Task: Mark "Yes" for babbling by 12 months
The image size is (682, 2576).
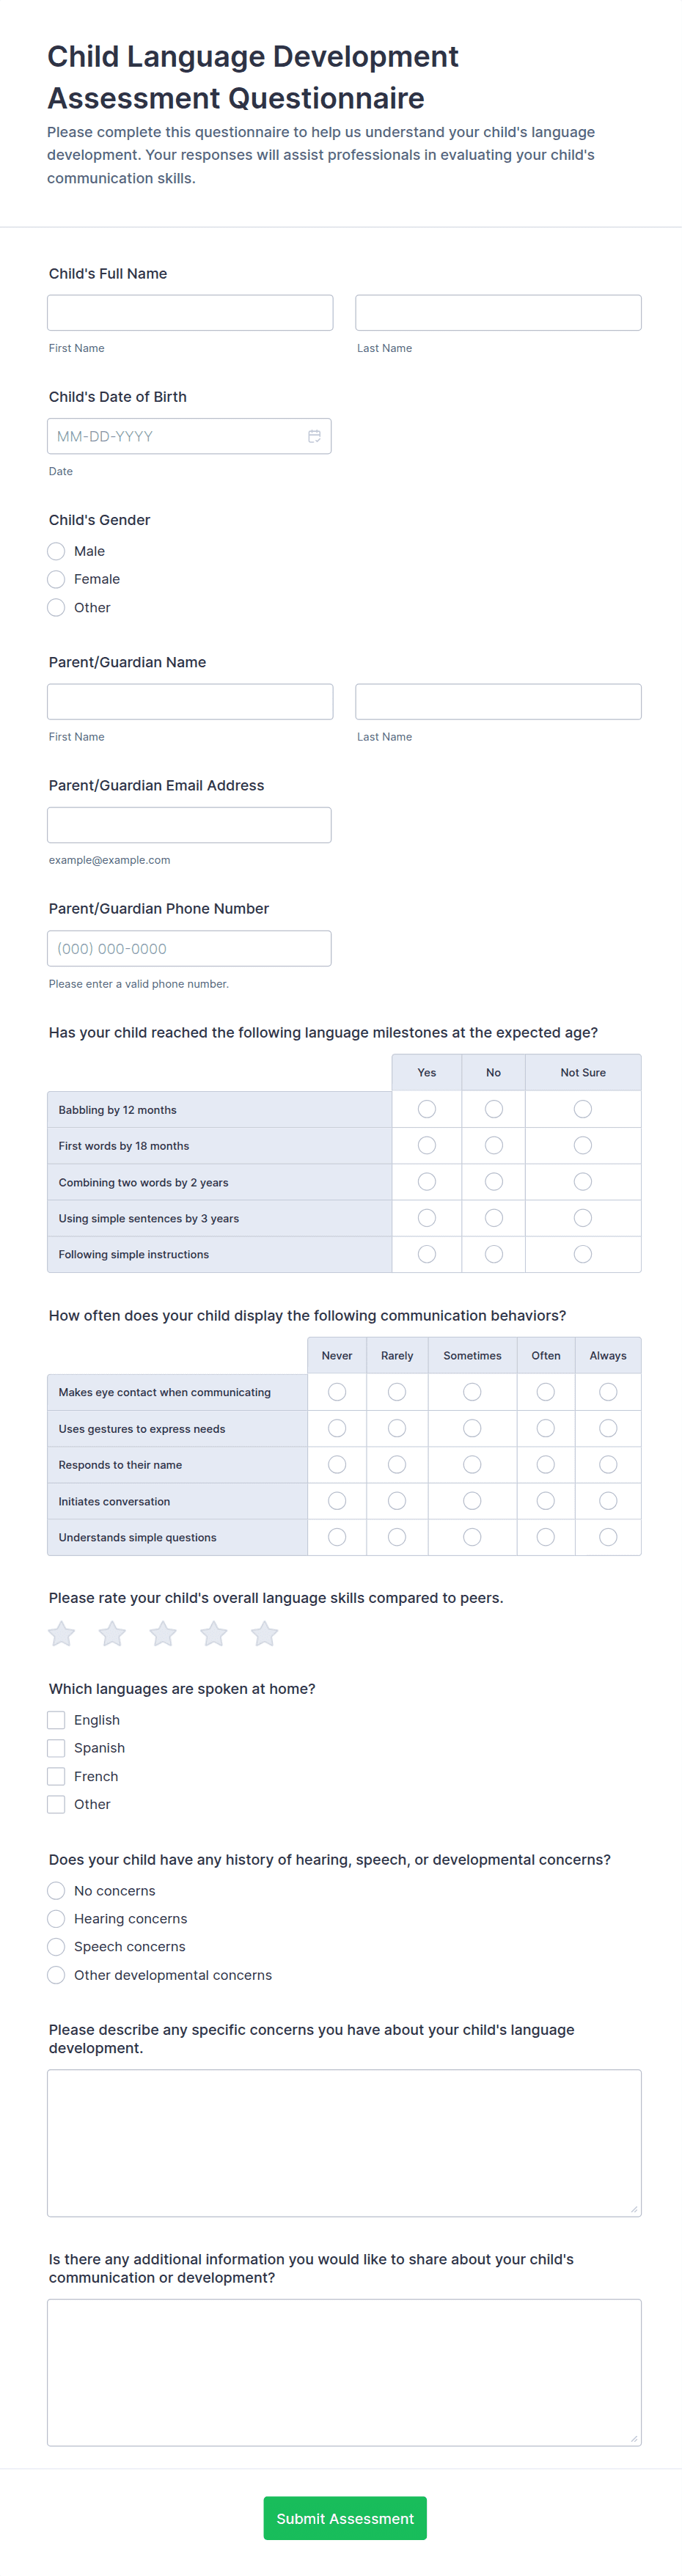Action: 427,1108
